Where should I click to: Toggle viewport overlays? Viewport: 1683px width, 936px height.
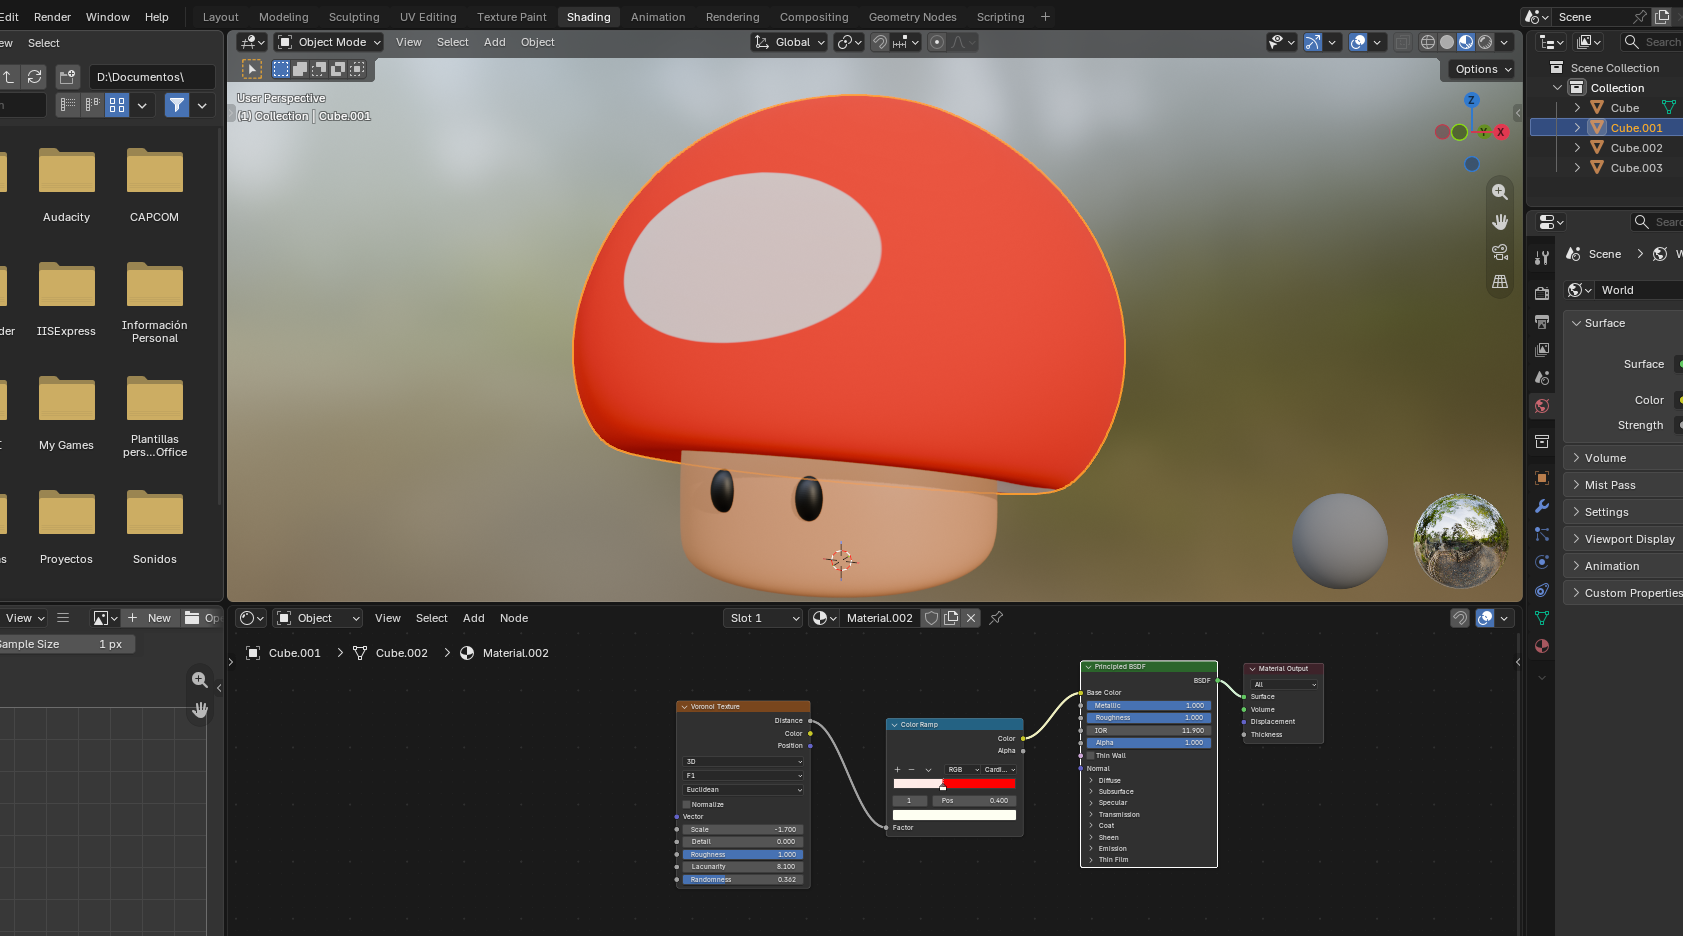pyautogui.click(x=1358, y=42)
